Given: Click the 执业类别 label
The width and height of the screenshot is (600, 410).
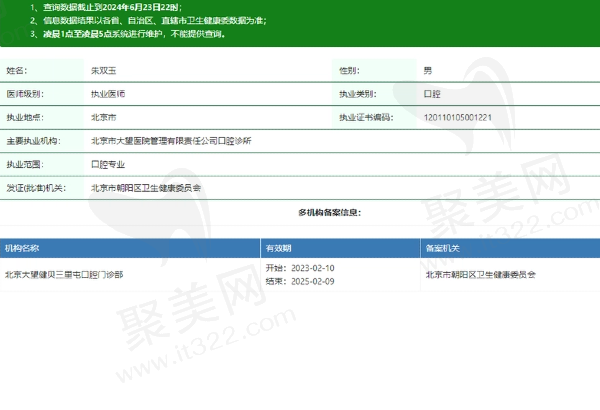Looking at the screenshot, I should coord(358,94).
